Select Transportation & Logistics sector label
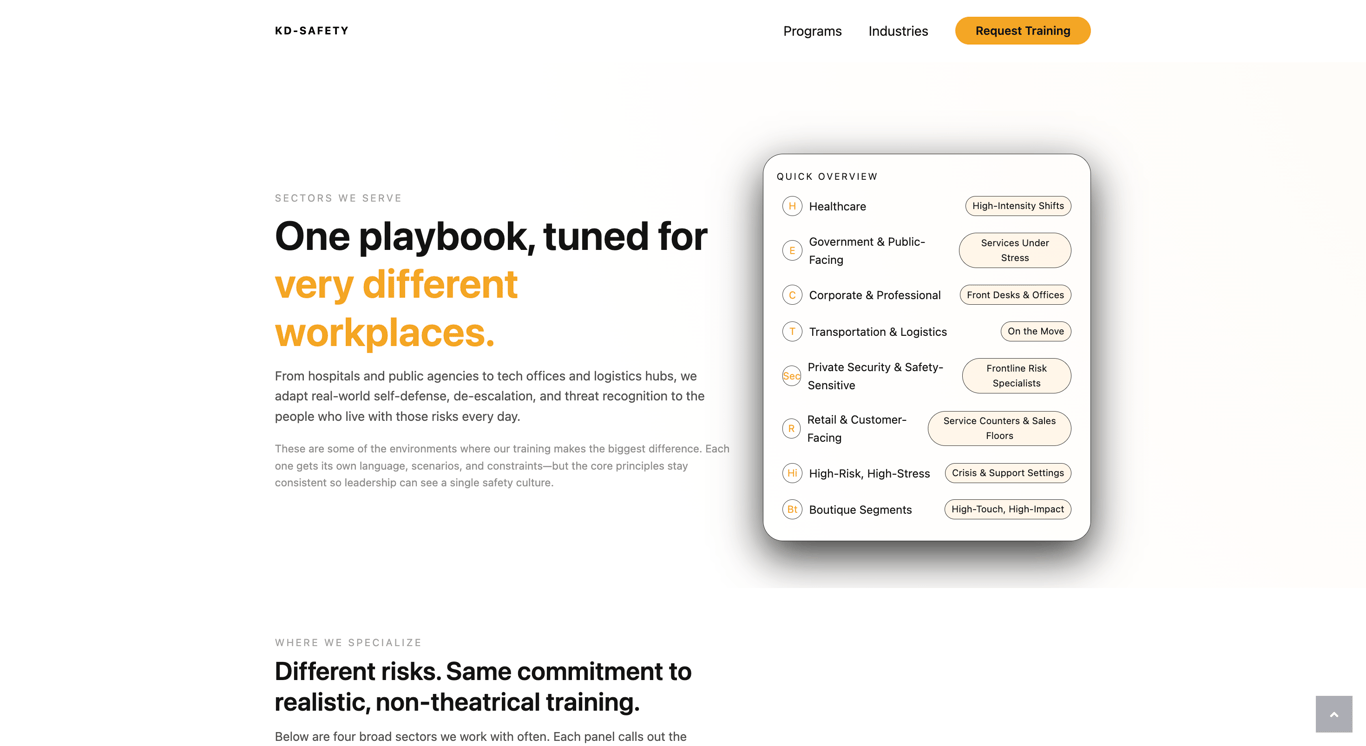 click(877, 331)
